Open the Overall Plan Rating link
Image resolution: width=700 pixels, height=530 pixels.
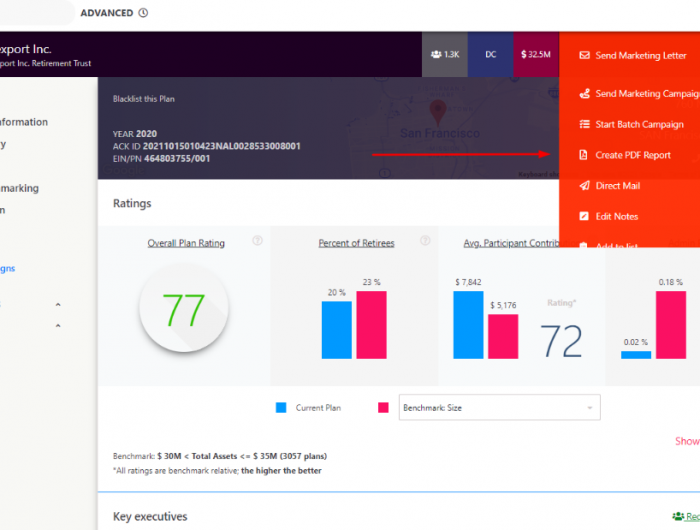[x=186, y=243]
